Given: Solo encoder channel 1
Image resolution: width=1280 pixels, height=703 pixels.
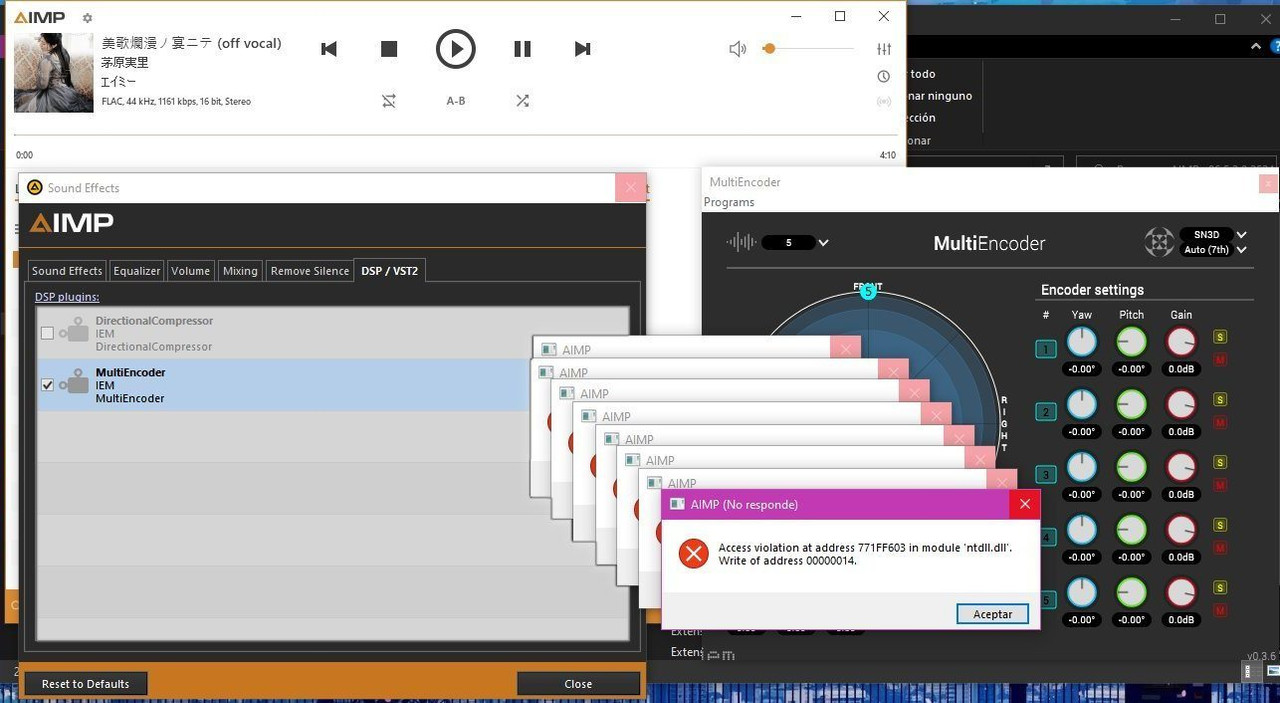Looking at the screenshot, I should [x=1220, y=337].
